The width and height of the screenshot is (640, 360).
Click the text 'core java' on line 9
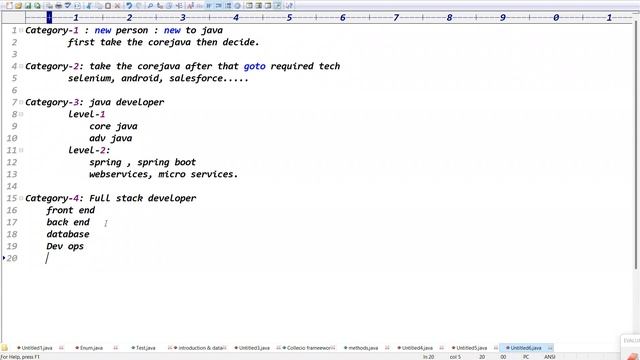pos(113,126)
